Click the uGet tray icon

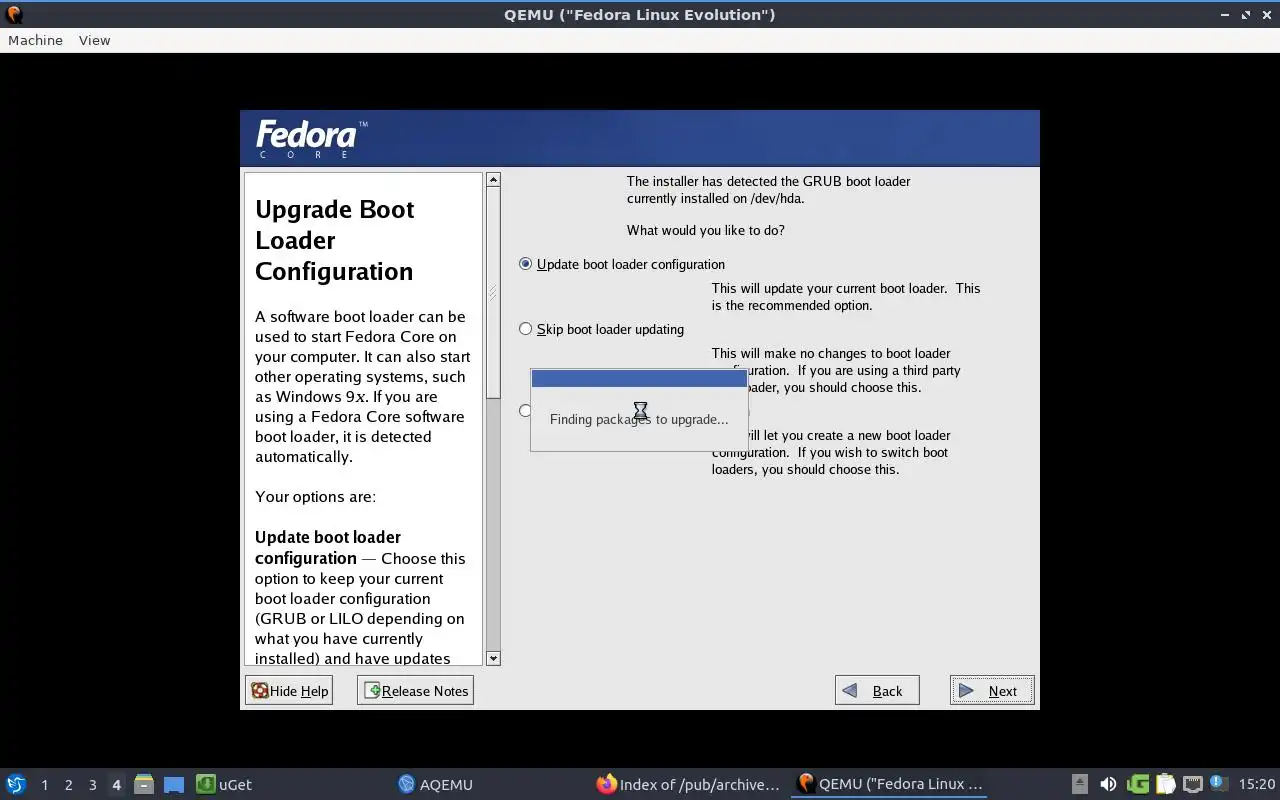click(1137, 785)
